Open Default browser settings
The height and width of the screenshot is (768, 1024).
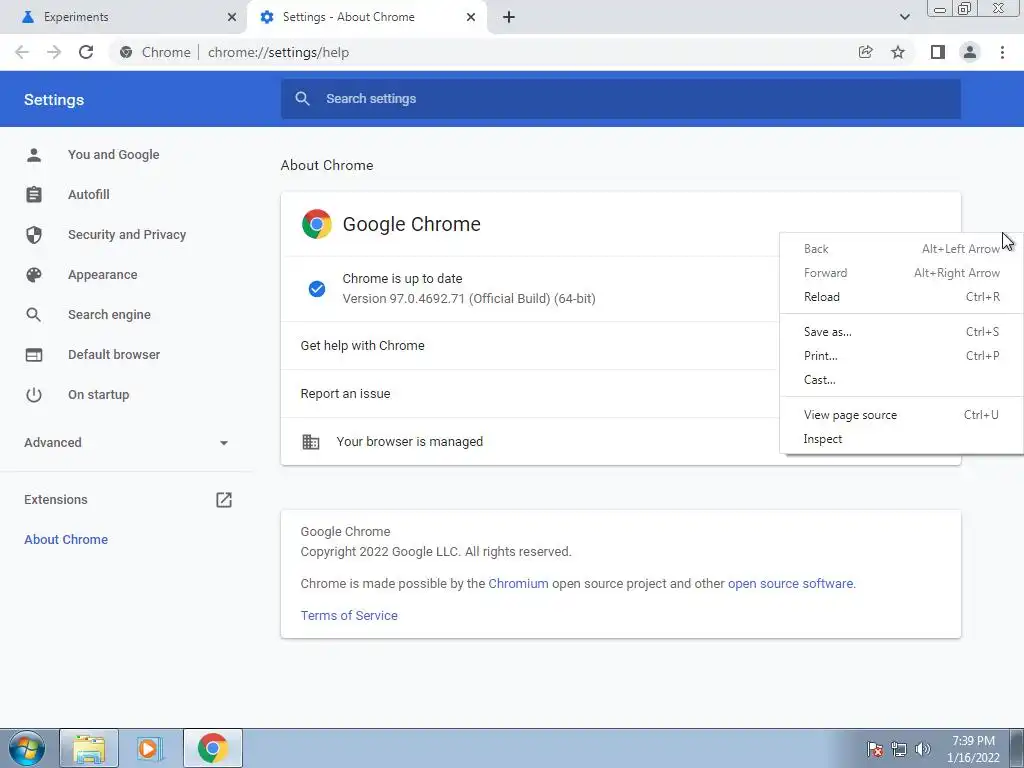tap(114, 355)
